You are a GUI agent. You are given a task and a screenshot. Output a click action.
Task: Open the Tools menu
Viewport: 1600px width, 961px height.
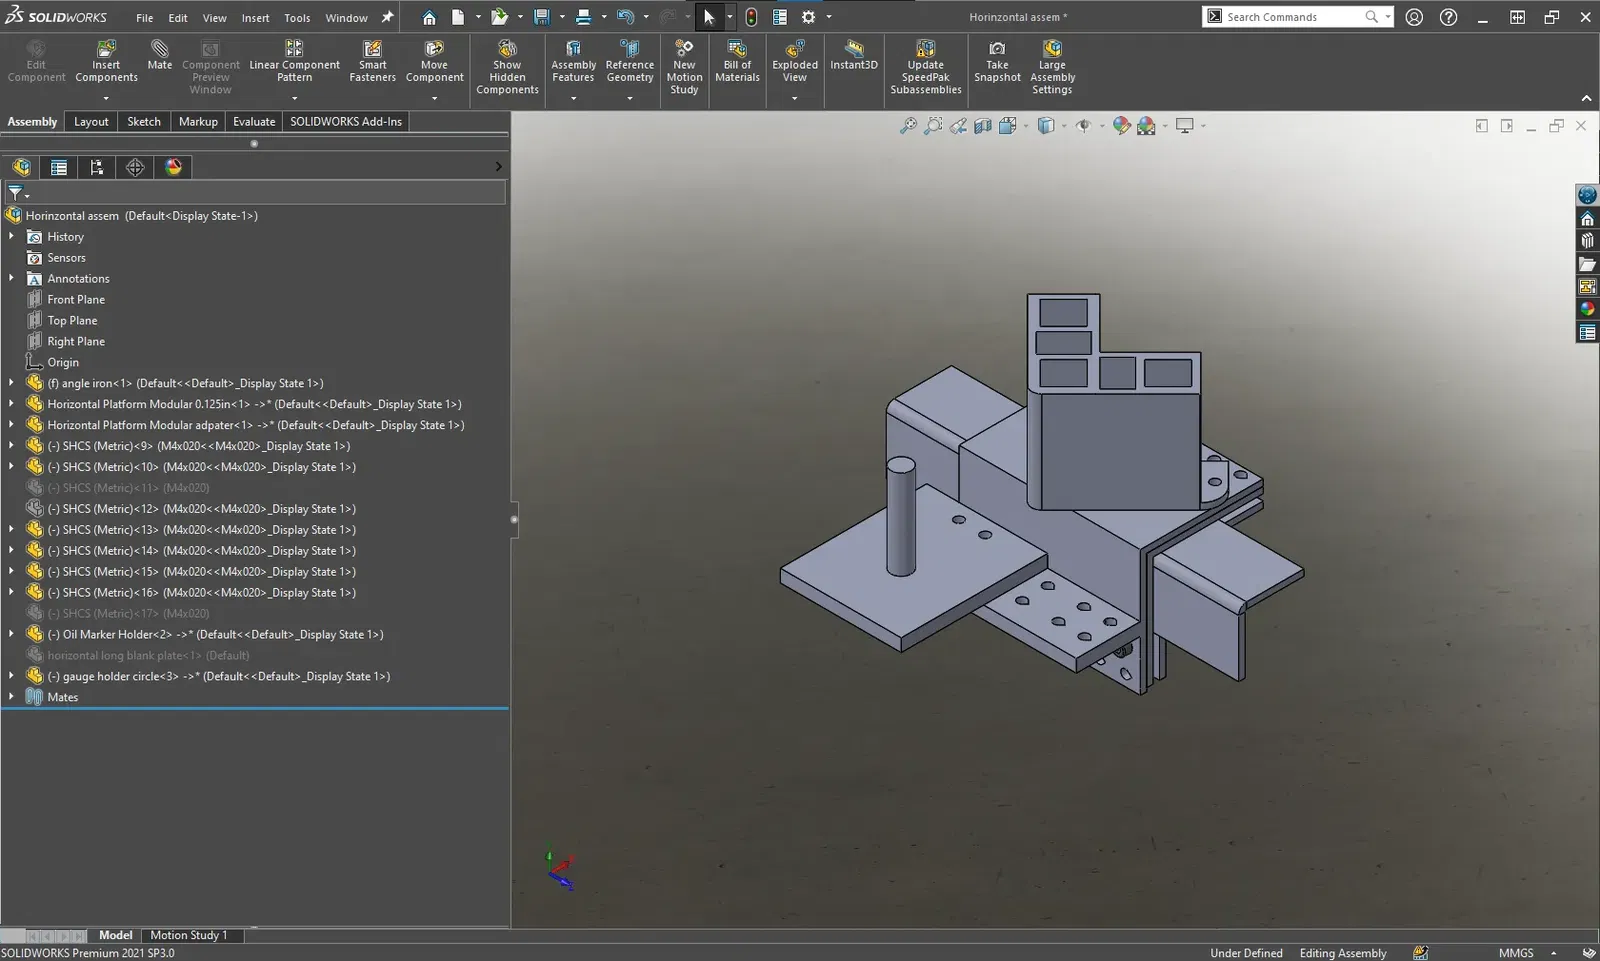pos(297,18)
